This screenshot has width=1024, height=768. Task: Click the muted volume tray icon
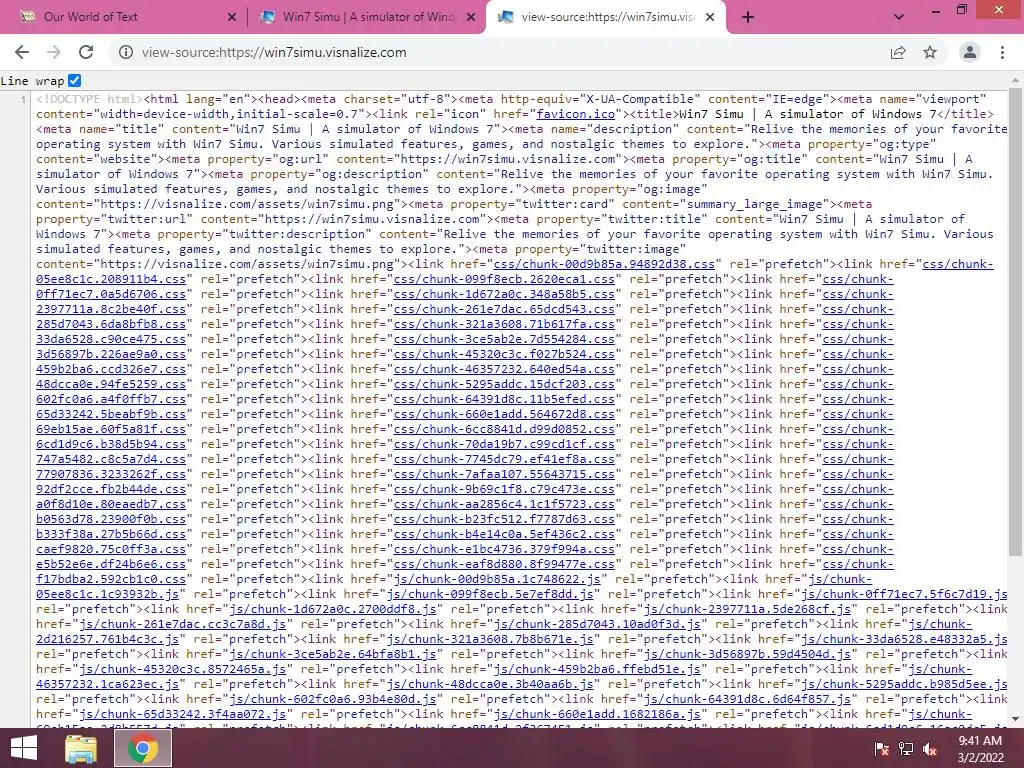coord(930,749)
